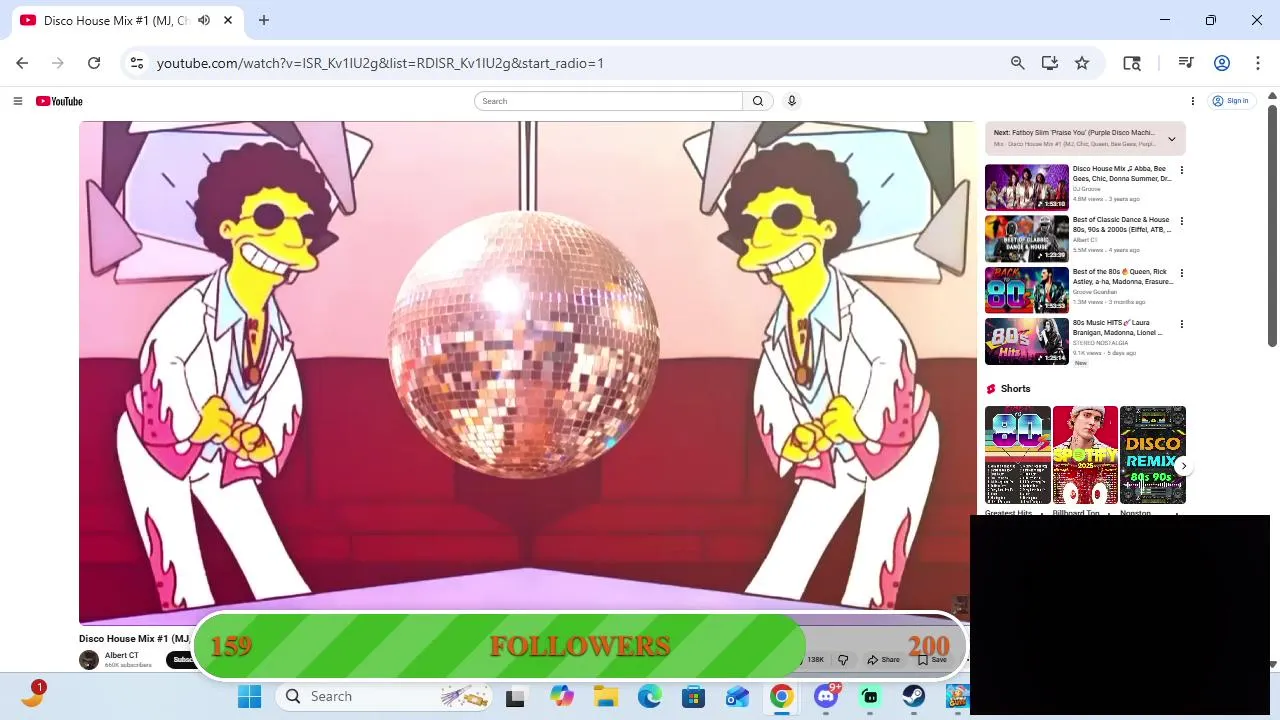Mute the tab via the speaker icon
The image size is (1280, 720).
click(204, 20)
